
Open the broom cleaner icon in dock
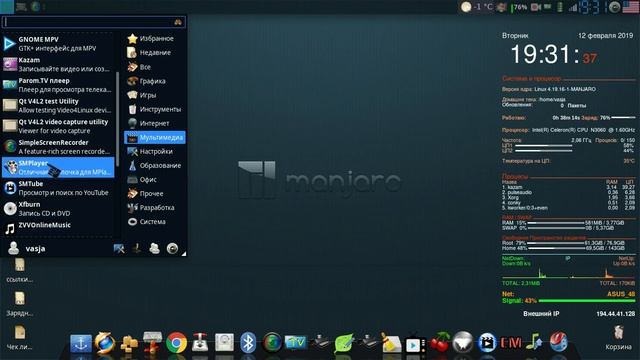(391, 343)
